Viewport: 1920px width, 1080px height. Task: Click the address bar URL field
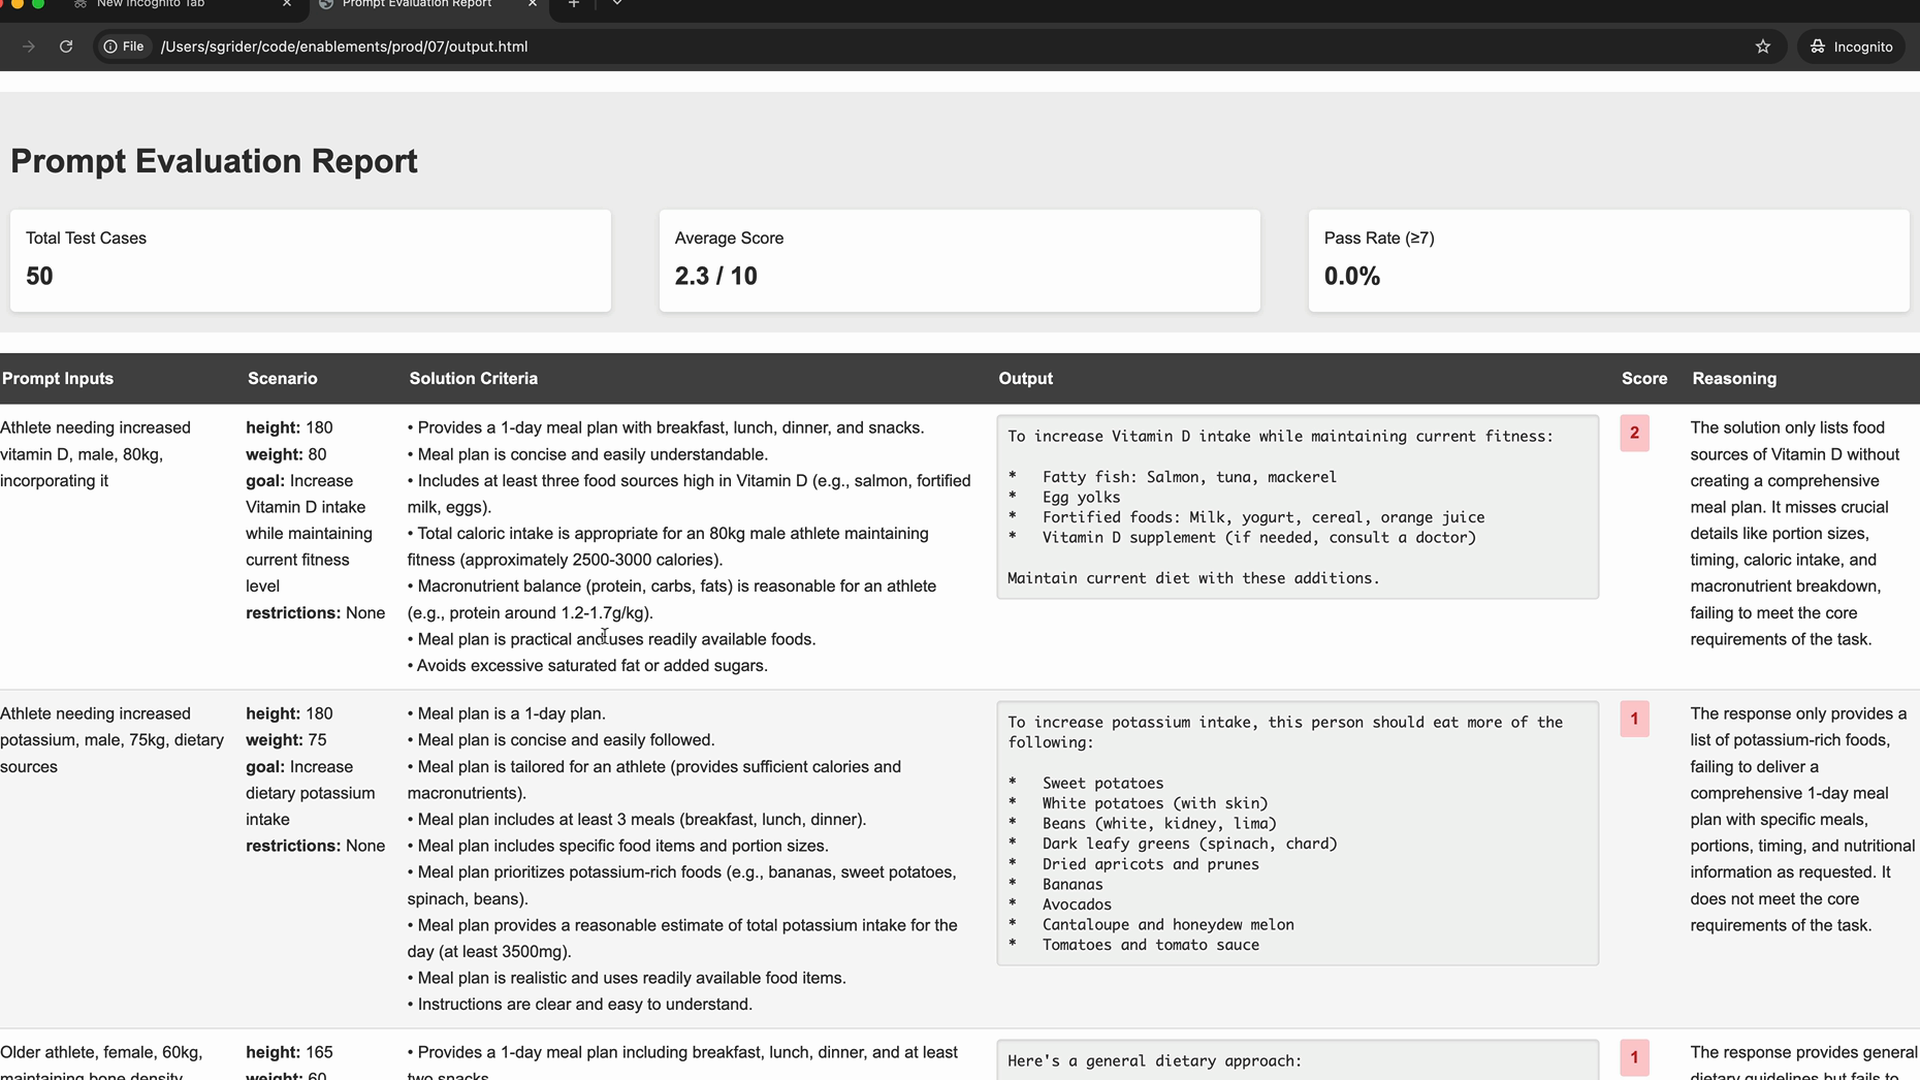click(x=344, y=47)
